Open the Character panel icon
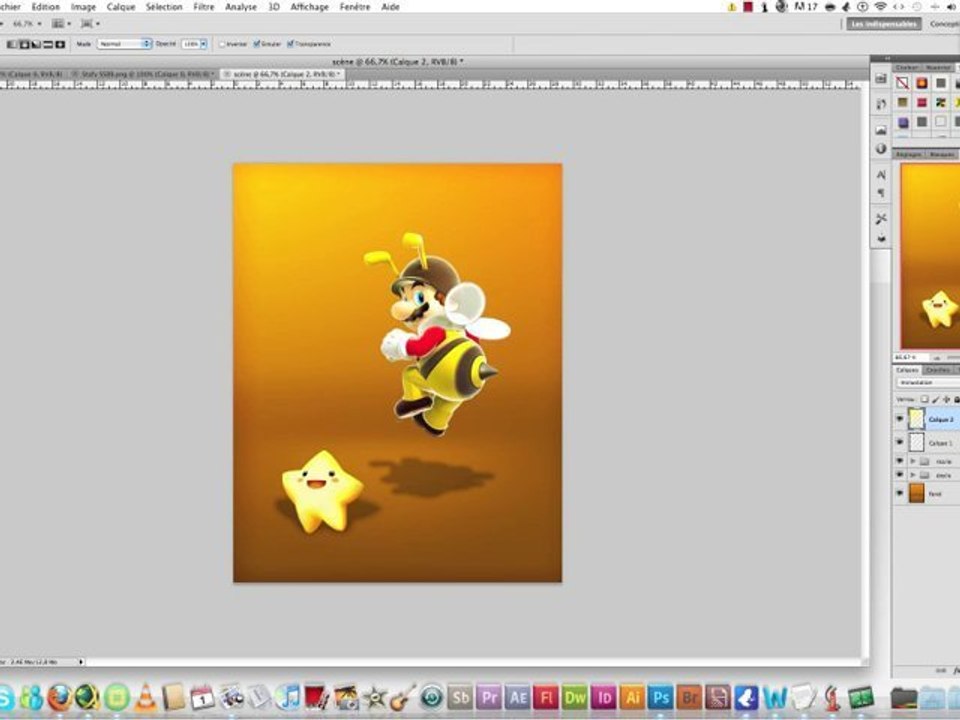960x720 pixels. coord(881,175)
